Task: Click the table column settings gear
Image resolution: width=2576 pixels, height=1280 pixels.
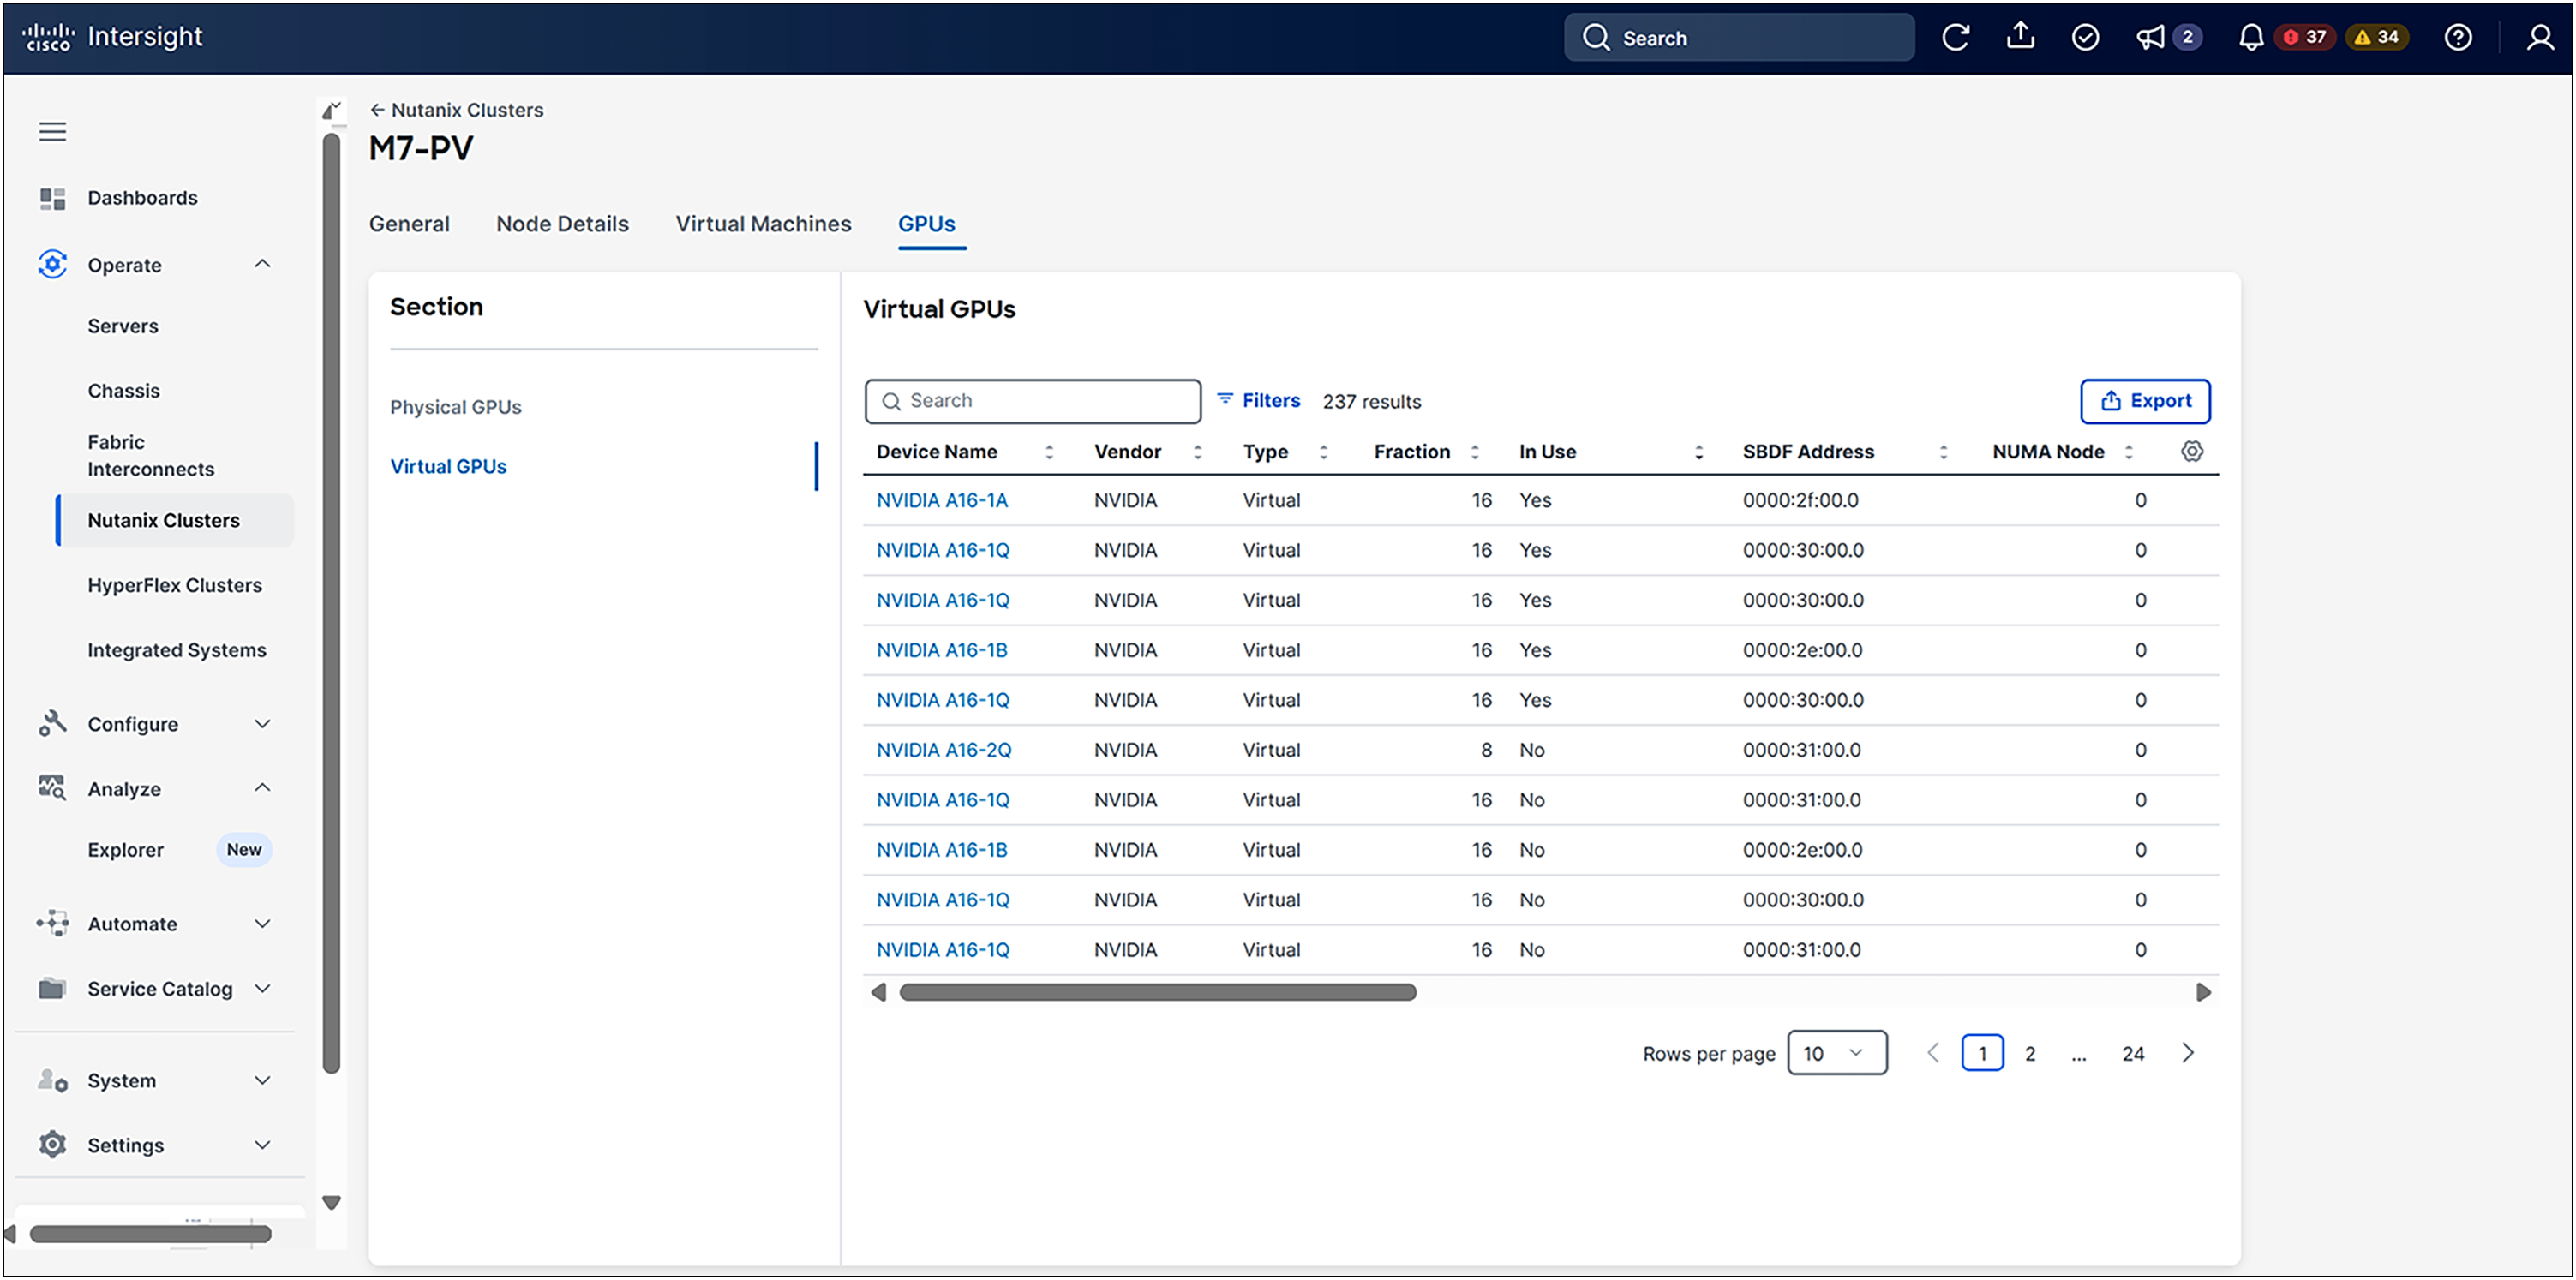Action: (x=2191, y=451)
